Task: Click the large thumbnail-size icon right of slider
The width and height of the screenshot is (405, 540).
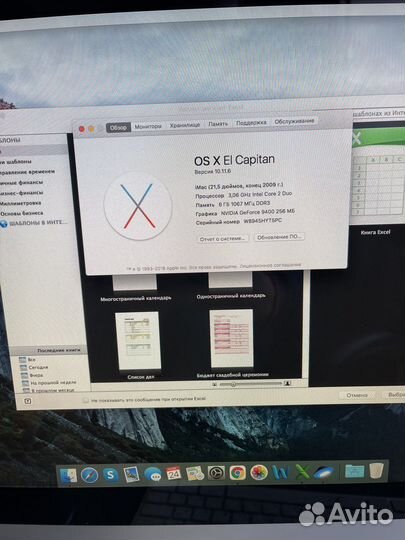Action: click(x=287, y=383)
